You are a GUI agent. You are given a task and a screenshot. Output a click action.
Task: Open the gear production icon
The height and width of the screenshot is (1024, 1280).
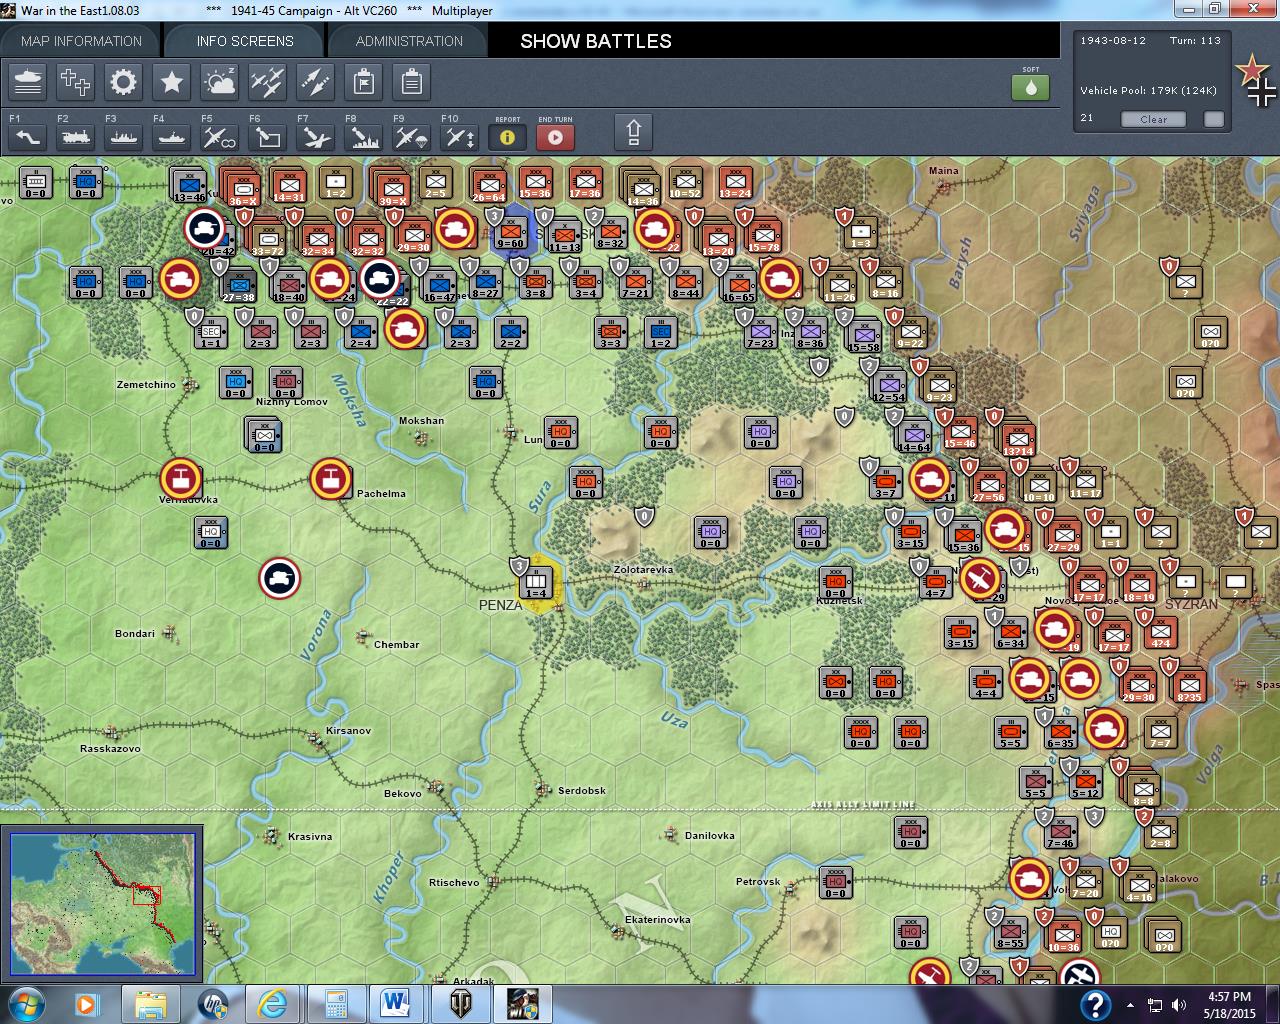pos(123,82)
